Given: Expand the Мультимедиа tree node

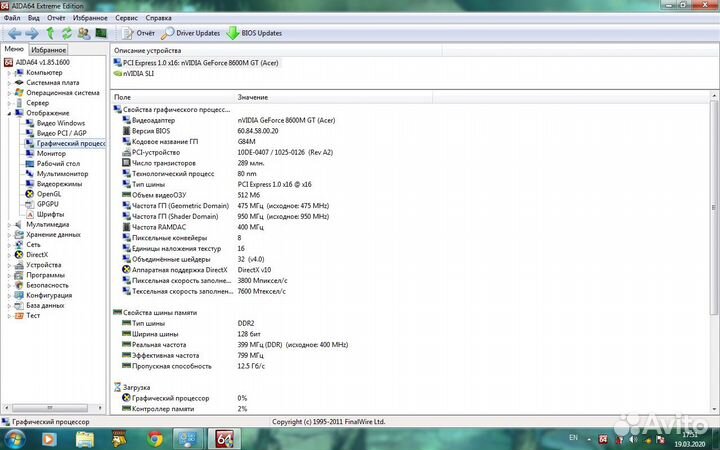Looking at the screenshot, I should point(9,225).
